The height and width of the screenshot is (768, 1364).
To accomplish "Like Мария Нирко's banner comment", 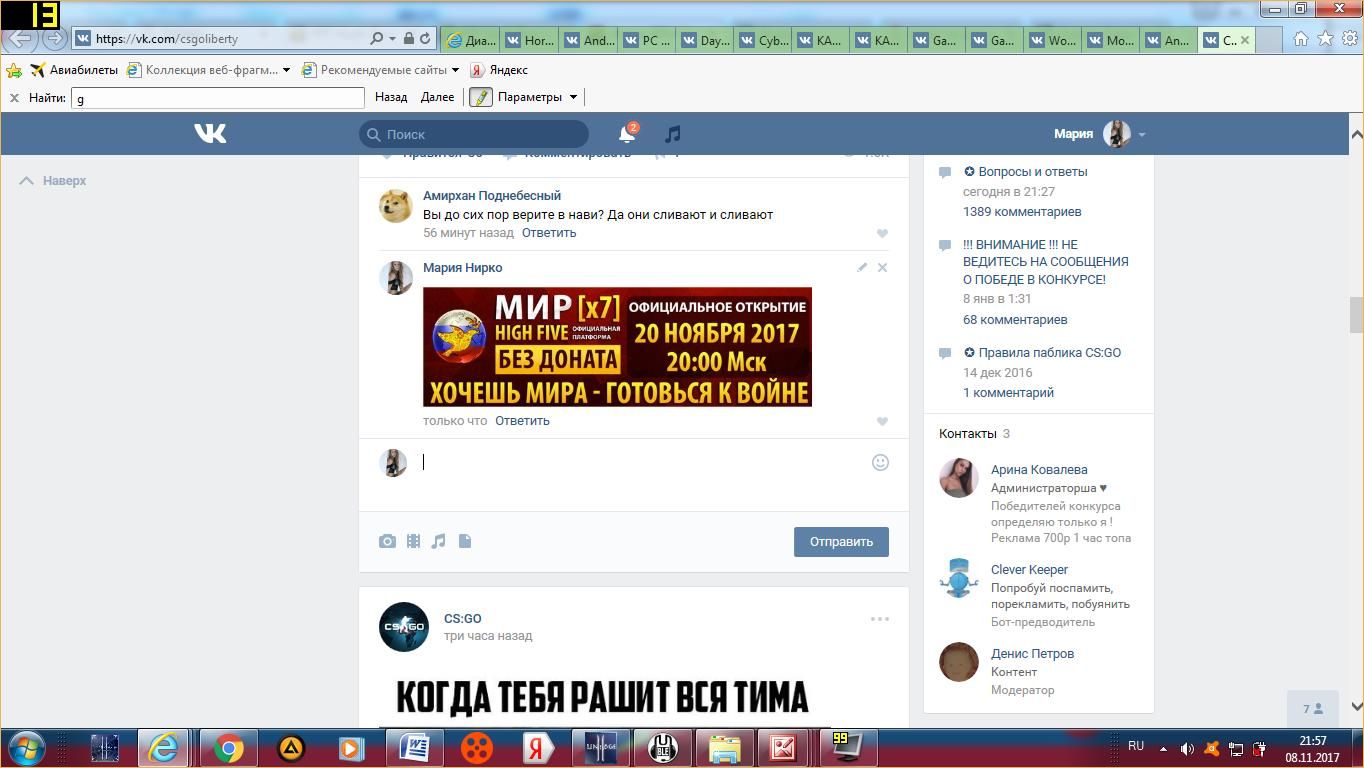I will 882,421.
